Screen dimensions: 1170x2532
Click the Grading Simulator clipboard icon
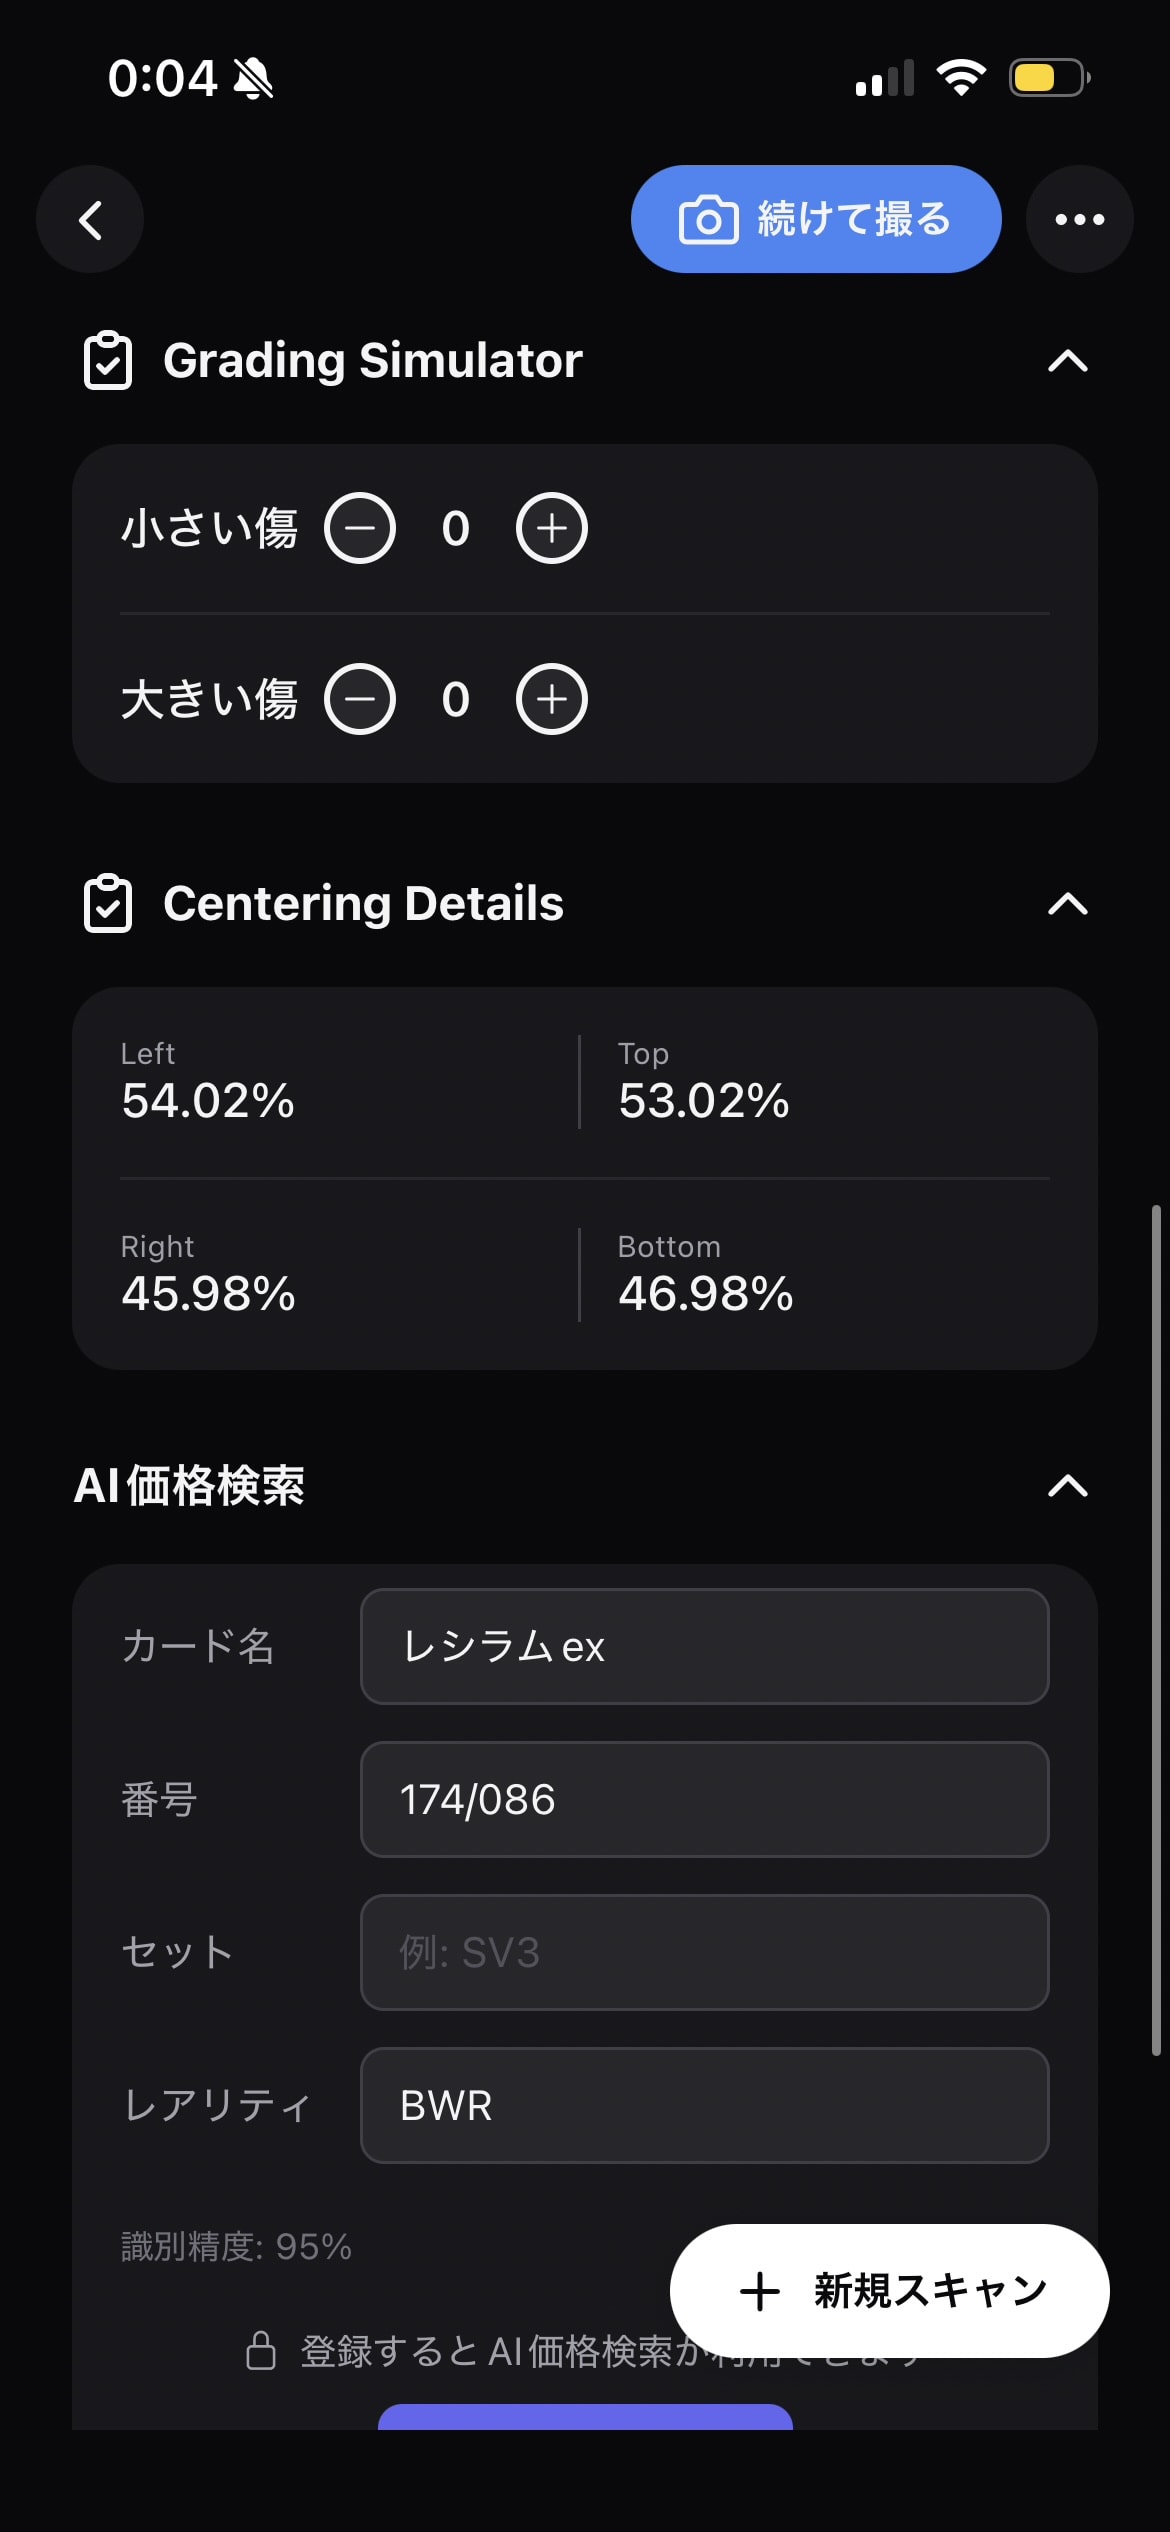coord(108,360)
